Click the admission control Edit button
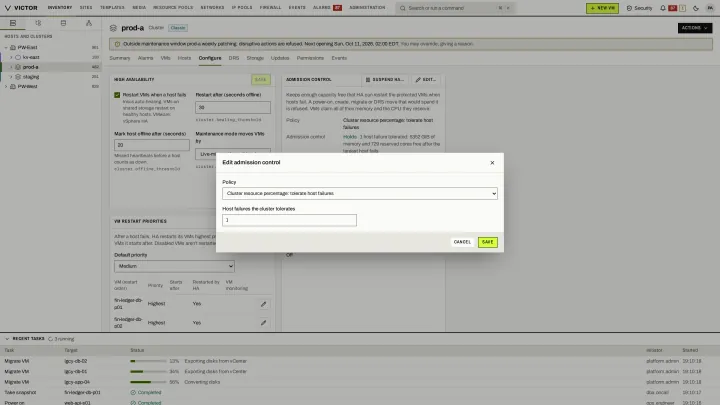This screenshot has width=720, height=405. pos(426,80)
